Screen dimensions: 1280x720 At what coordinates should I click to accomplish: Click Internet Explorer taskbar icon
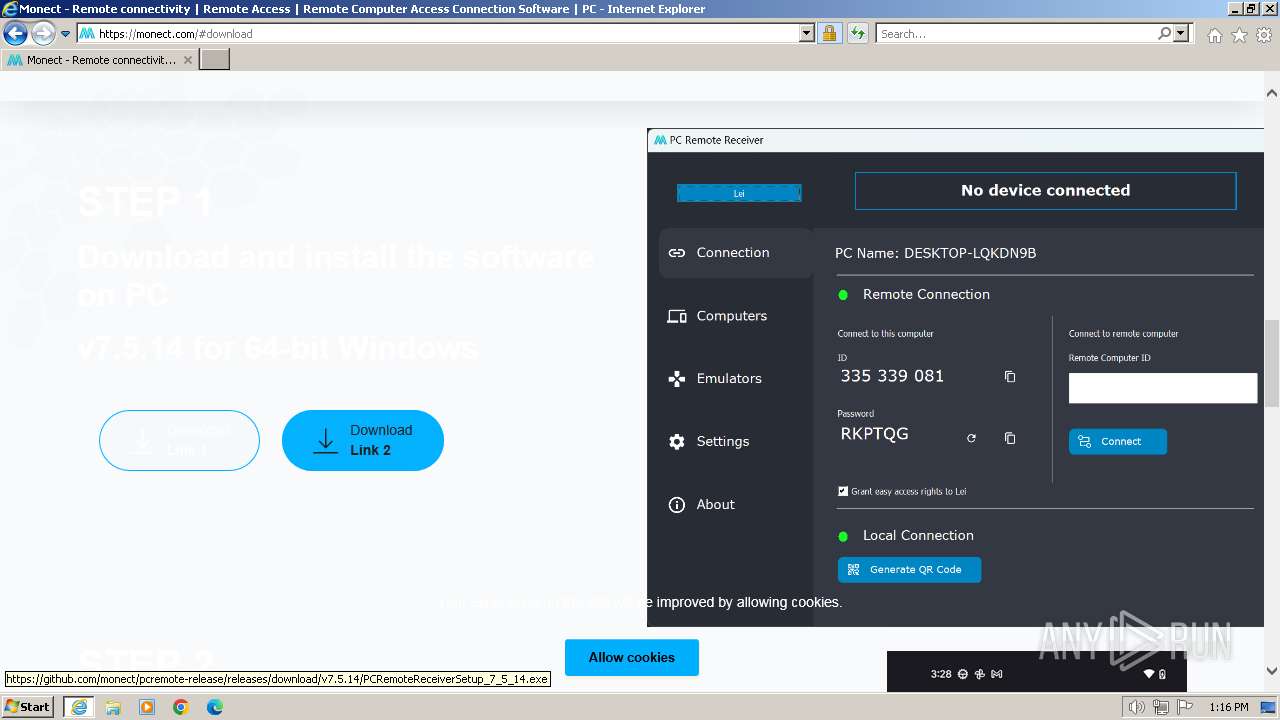tap(78, 707)
